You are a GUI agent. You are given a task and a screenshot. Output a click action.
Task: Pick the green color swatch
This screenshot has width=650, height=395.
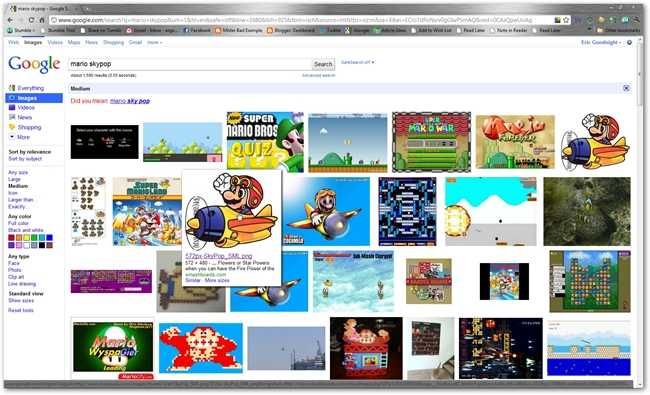pyautogui.click(x=34, y=237)
